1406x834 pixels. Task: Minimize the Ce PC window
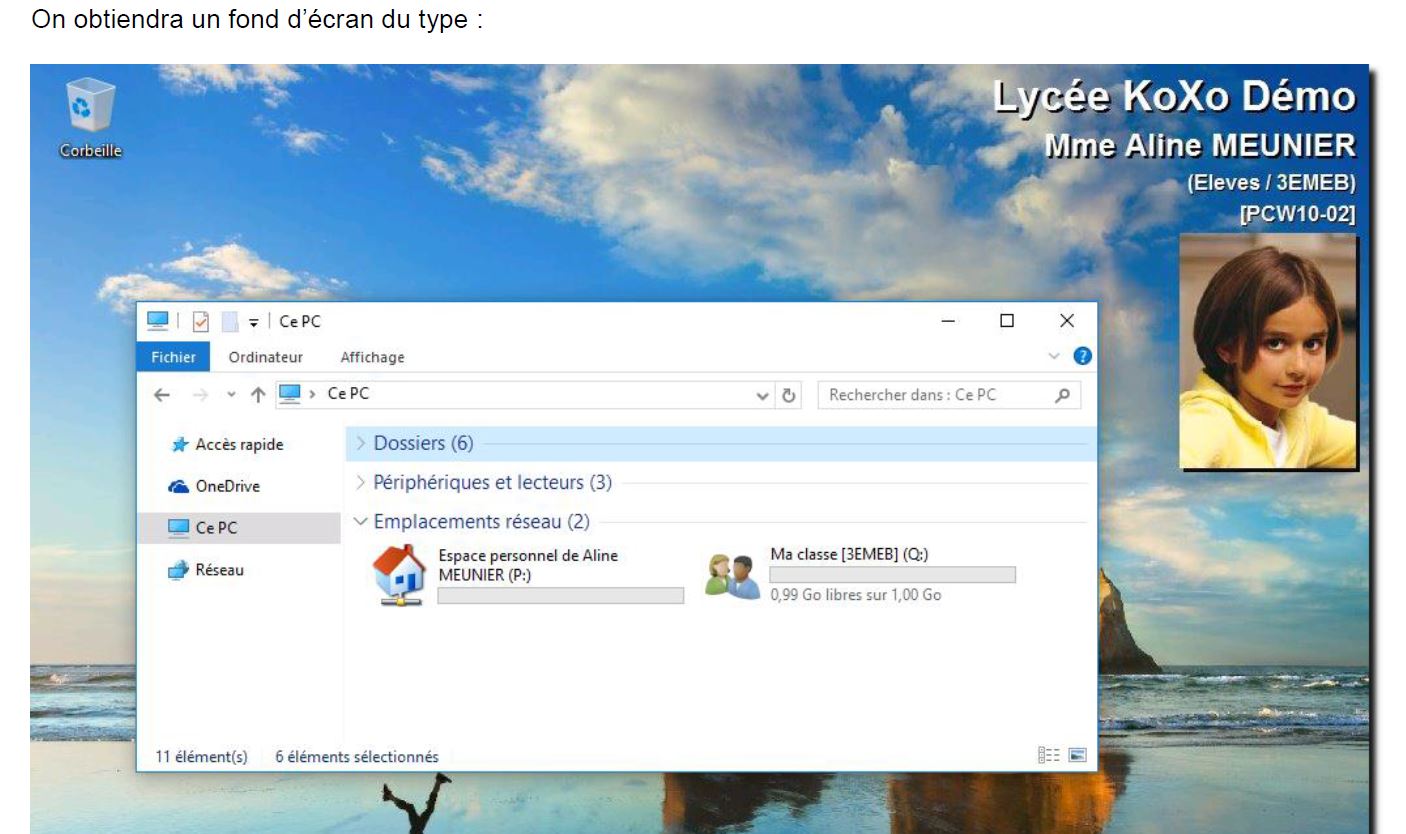tap(948, 321)
